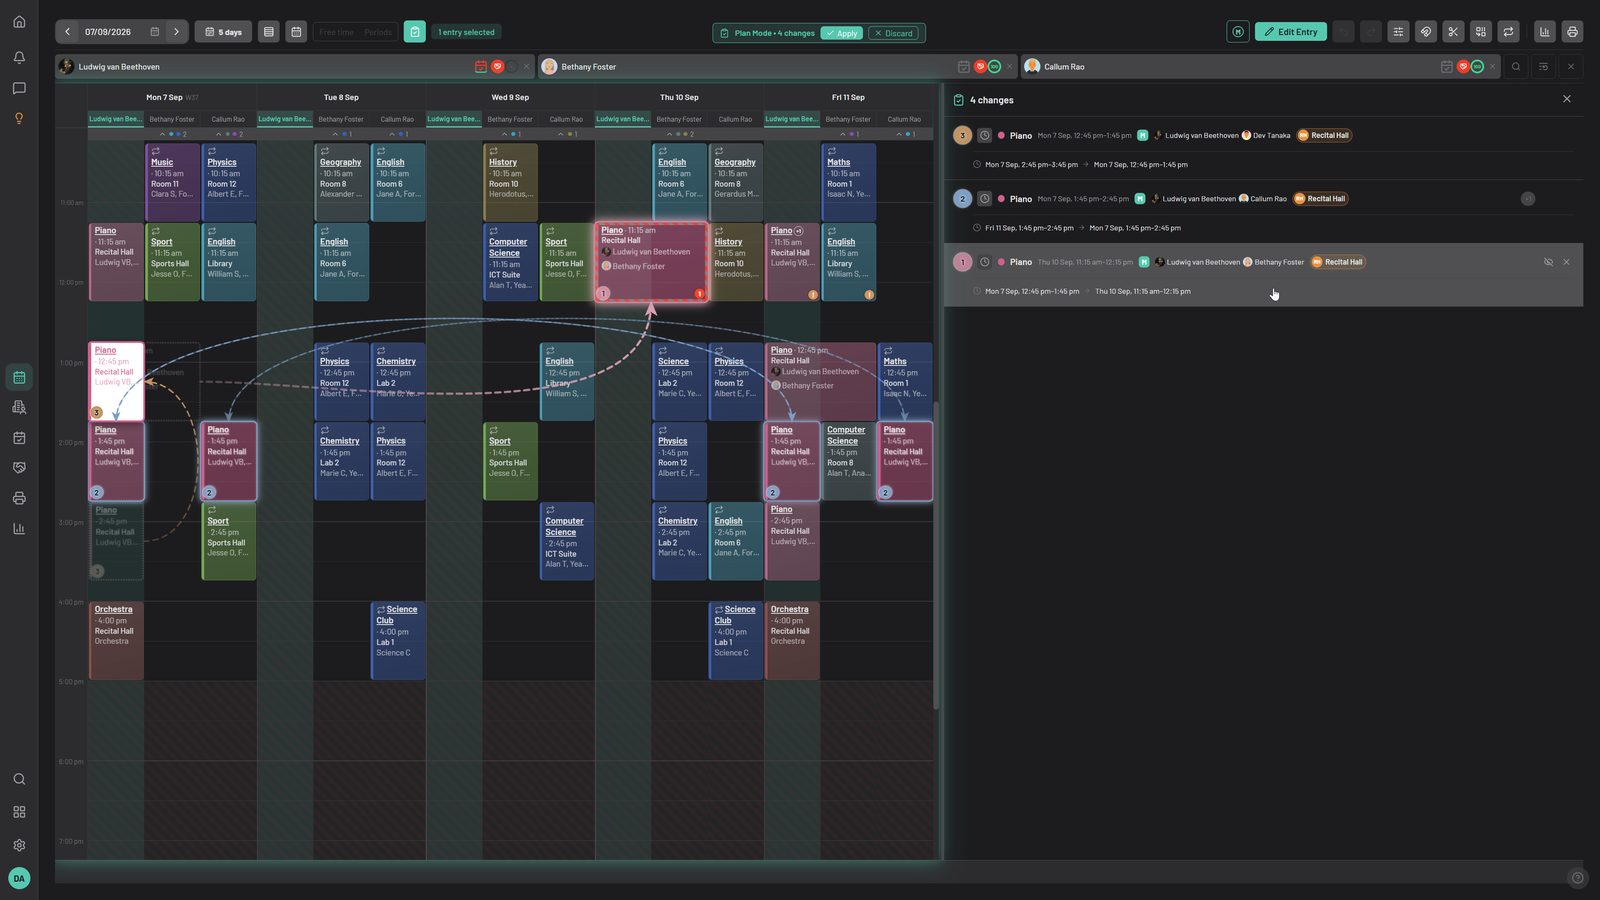Image resolution: width=1600 pixels, height=900 pixels.
Task: Switch to list view icon
Action: (x=269, y=32)
